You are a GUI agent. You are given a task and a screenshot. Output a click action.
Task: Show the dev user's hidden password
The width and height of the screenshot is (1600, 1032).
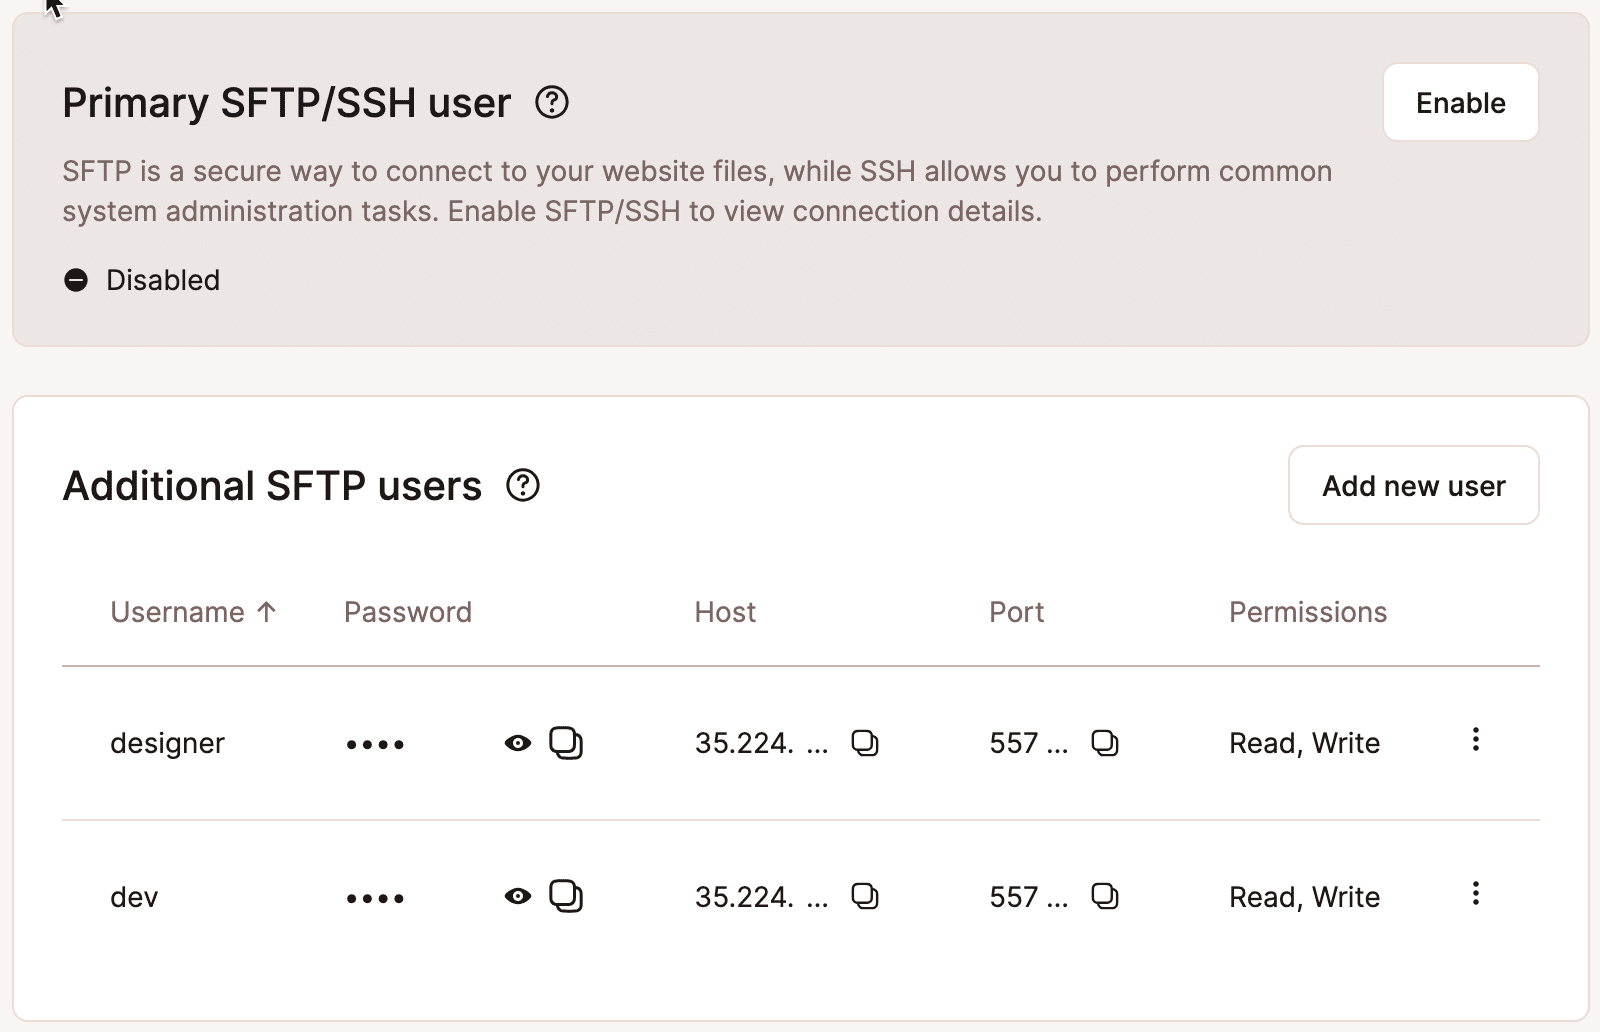[518, 897]
